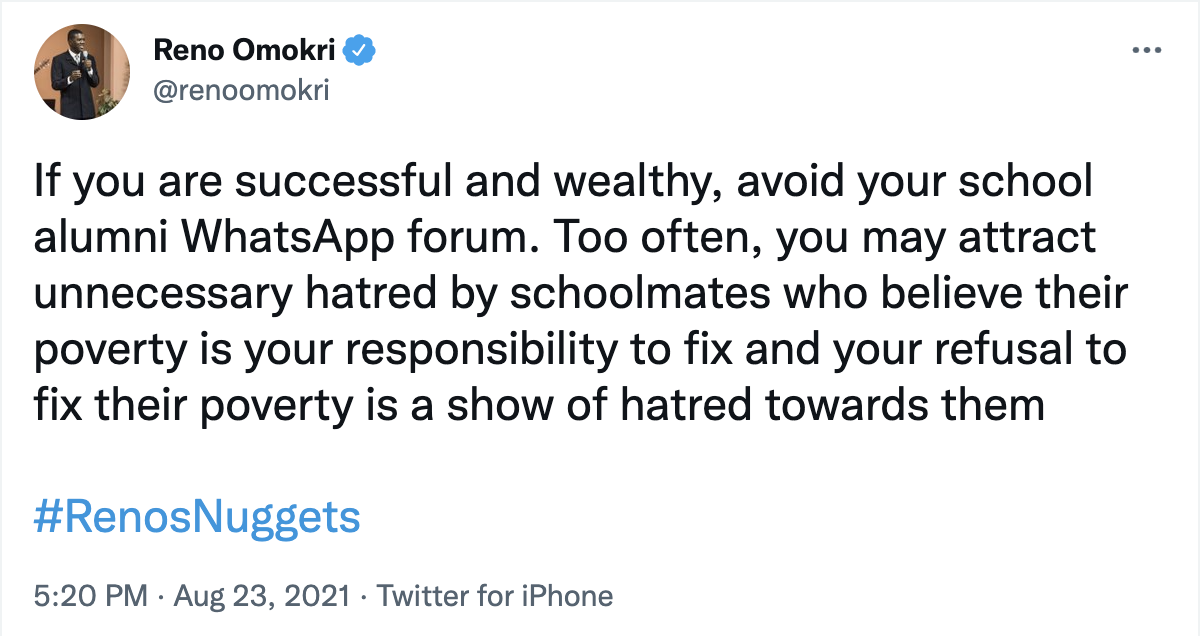Click the display name Reno Omokri
The width and height of the screenshot is (1200, 636).
[245, 49]
